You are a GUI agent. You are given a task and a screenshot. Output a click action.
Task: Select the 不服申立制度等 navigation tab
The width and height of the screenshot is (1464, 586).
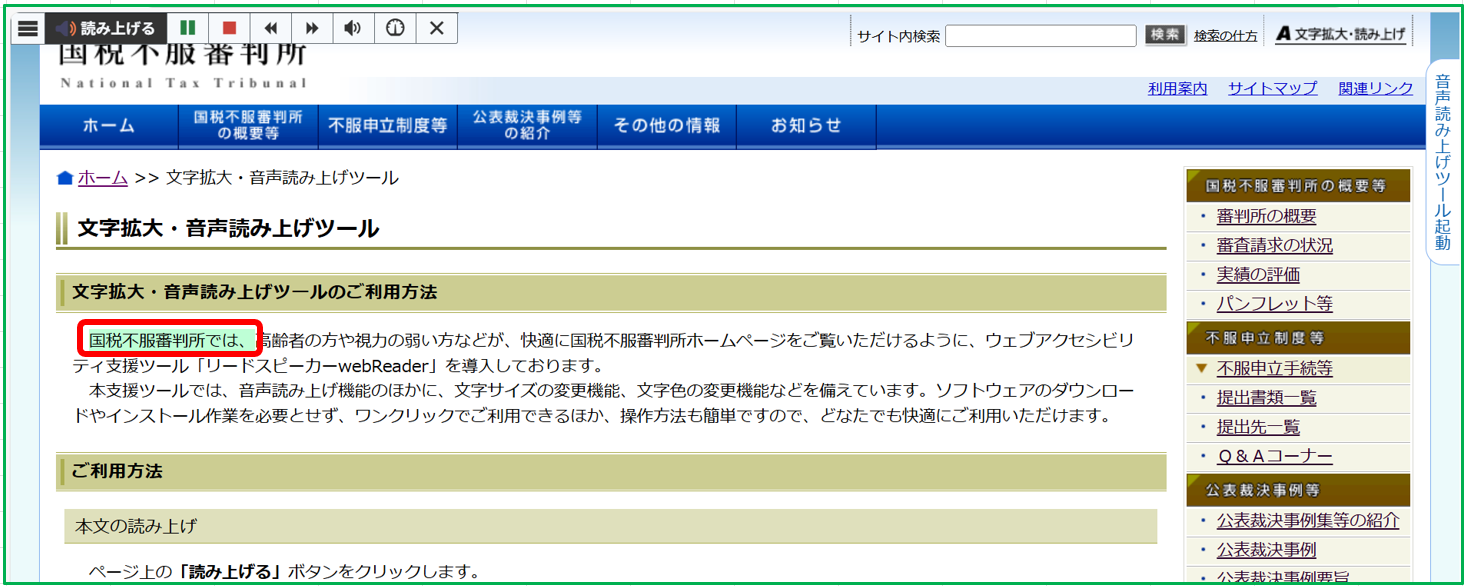(387, 126)
